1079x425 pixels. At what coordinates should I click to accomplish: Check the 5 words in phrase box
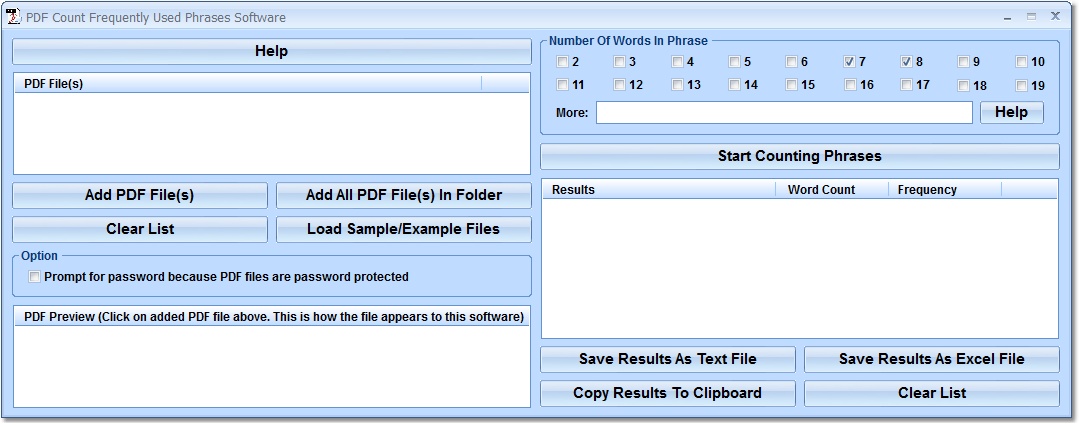735,62
